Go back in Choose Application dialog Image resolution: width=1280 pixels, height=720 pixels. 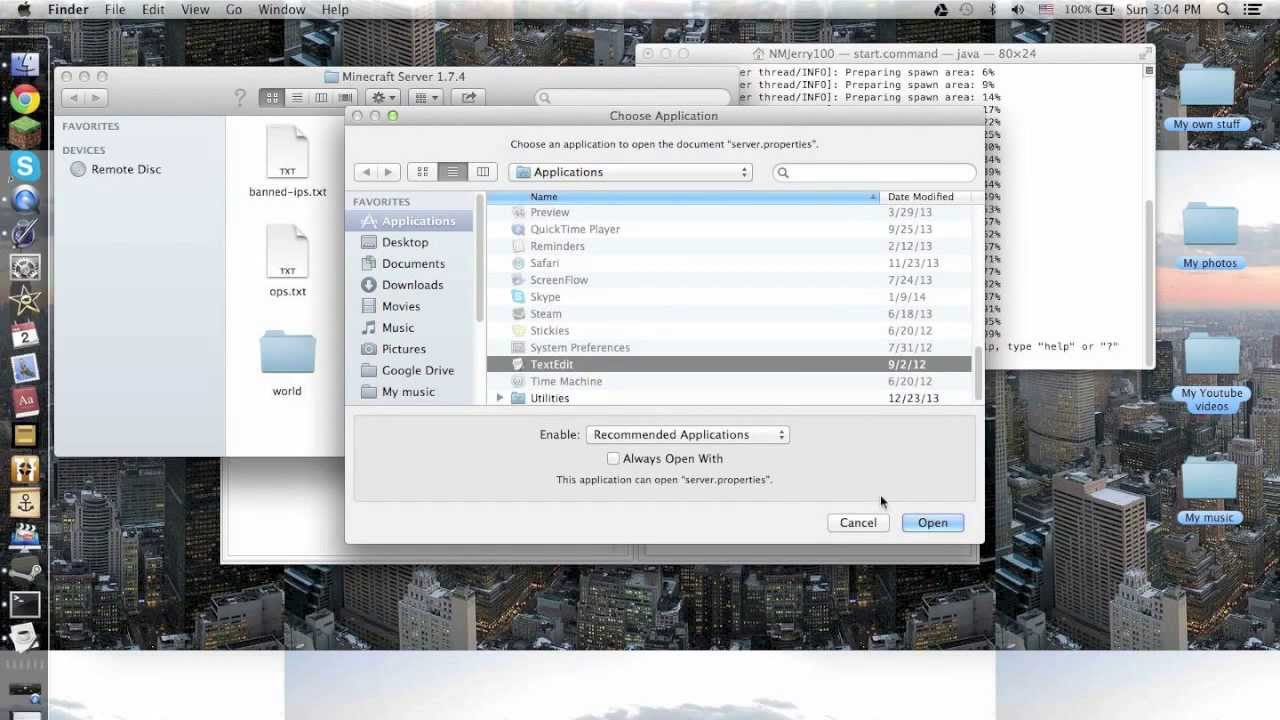(366, 172)
